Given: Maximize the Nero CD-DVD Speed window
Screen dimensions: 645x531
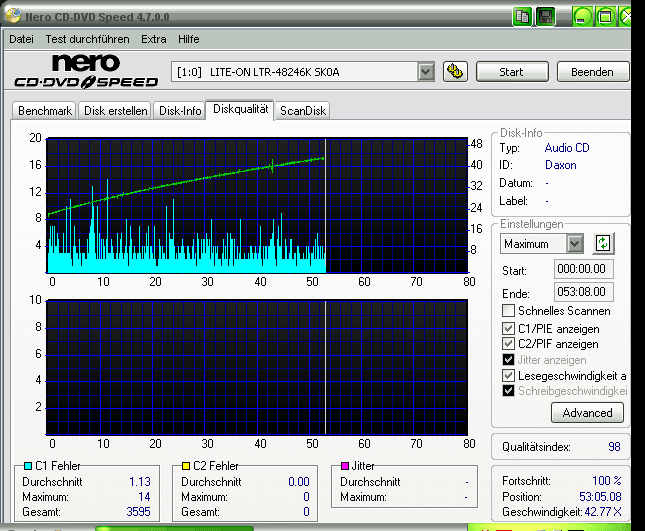Looking at the screenshot, I should coord(605,17).
